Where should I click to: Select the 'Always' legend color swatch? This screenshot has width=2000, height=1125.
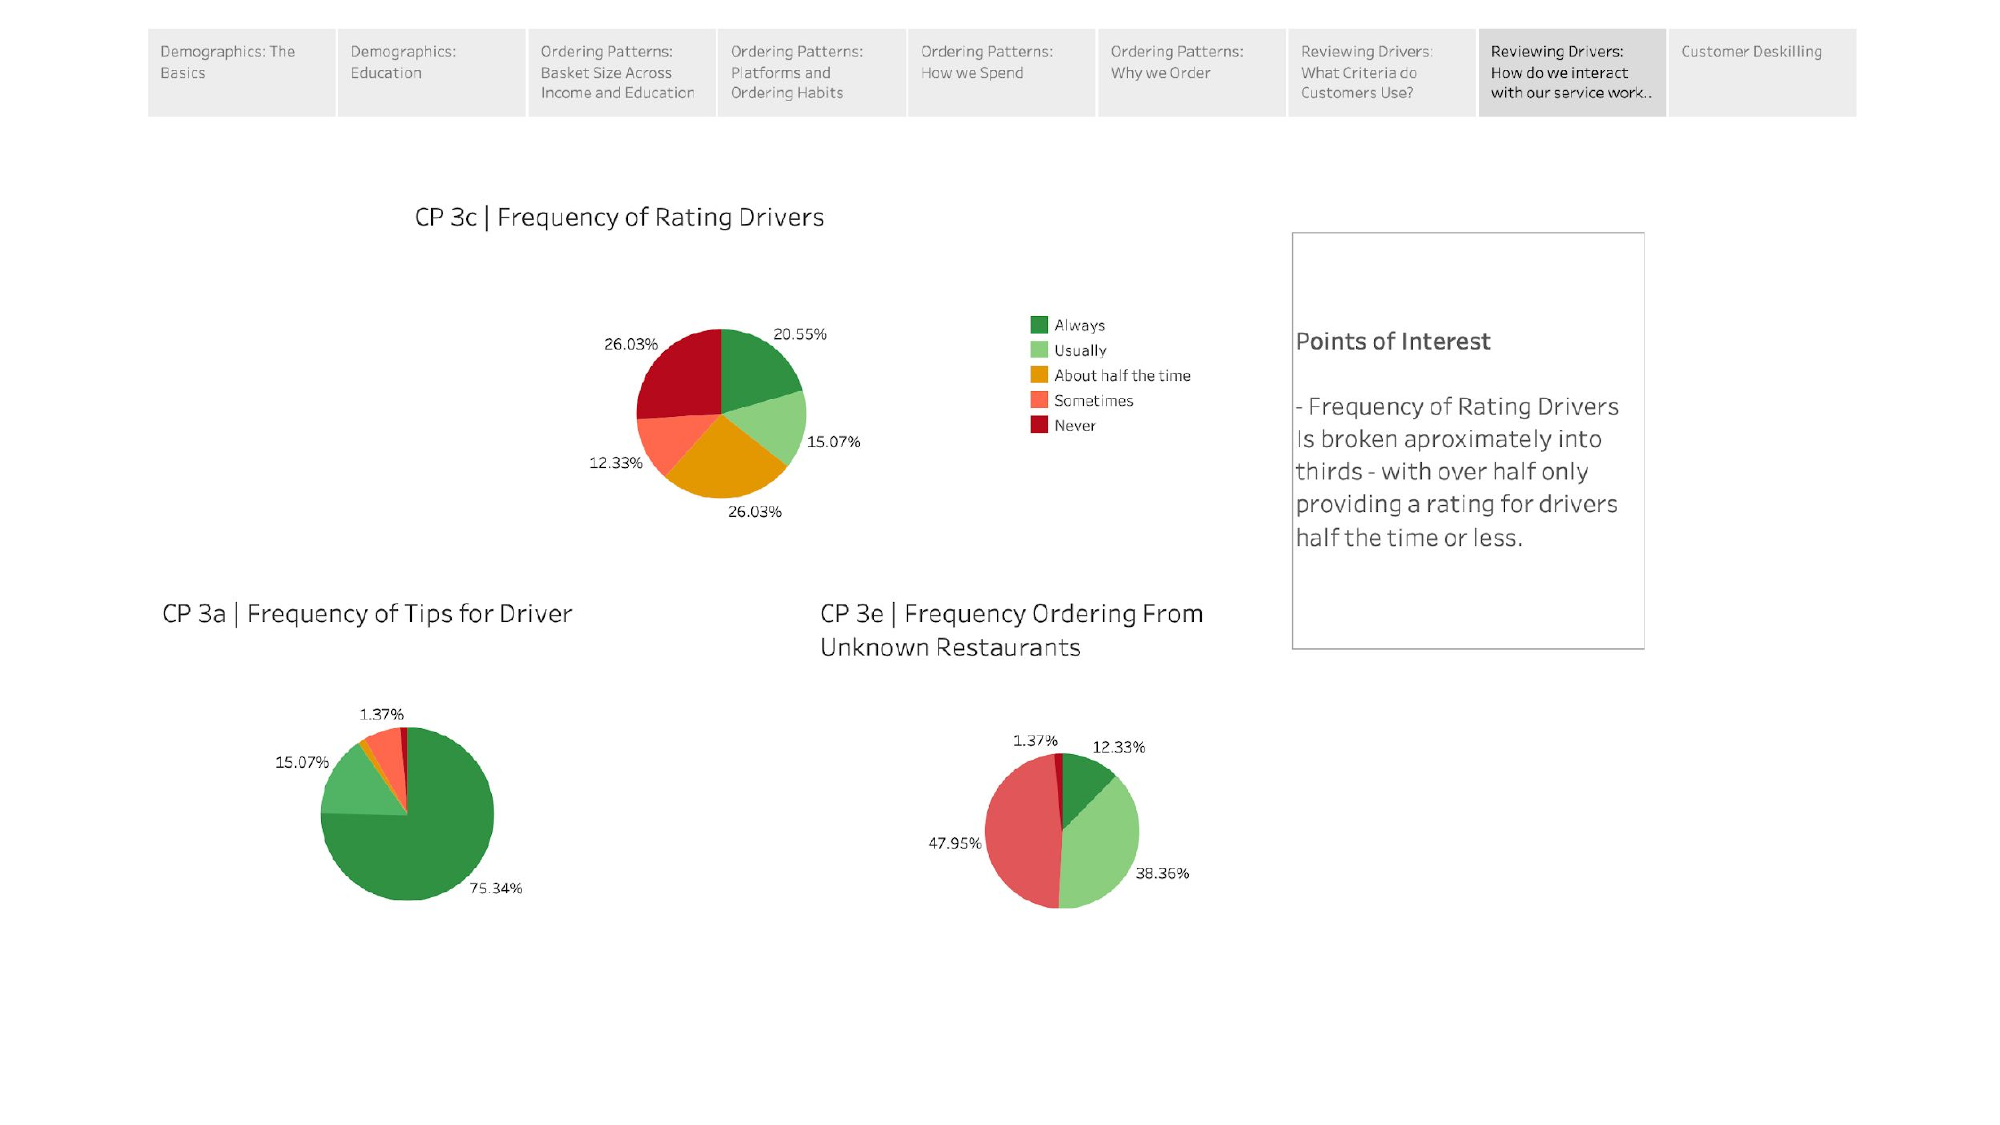coord(1037,324)
